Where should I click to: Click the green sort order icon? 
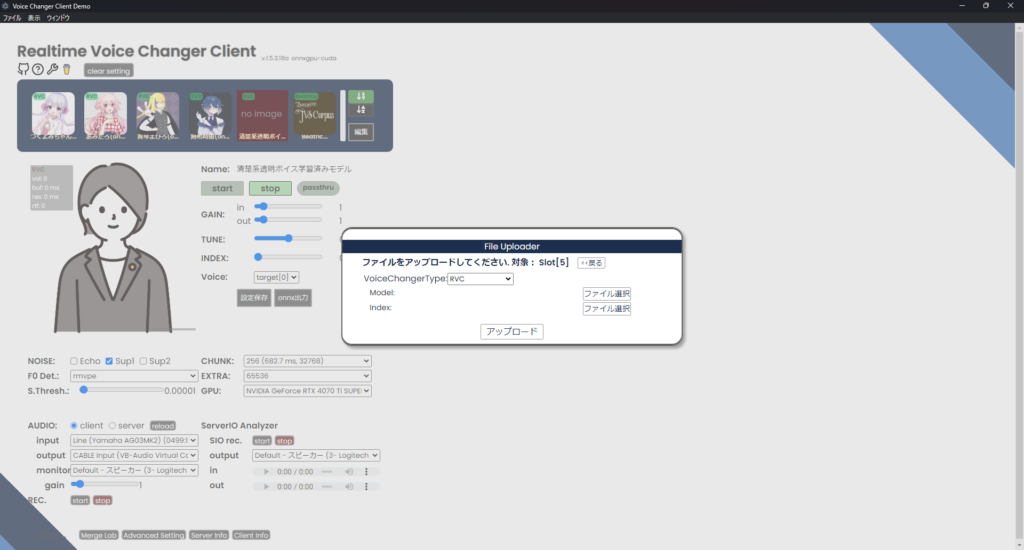(360, 97)
